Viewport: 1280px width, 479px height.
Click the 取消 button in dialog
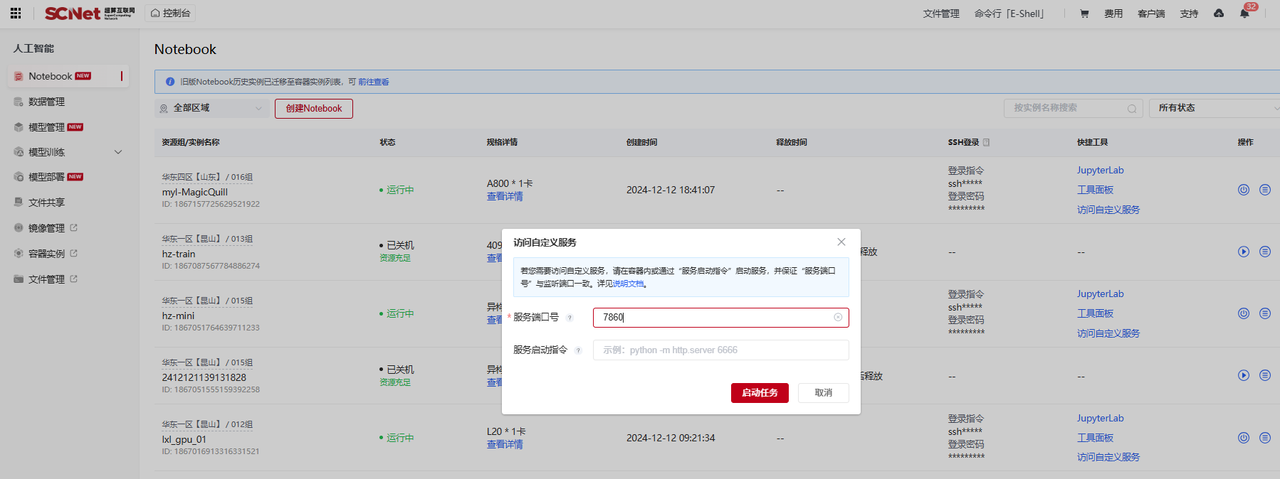click(x=823, y=393)
